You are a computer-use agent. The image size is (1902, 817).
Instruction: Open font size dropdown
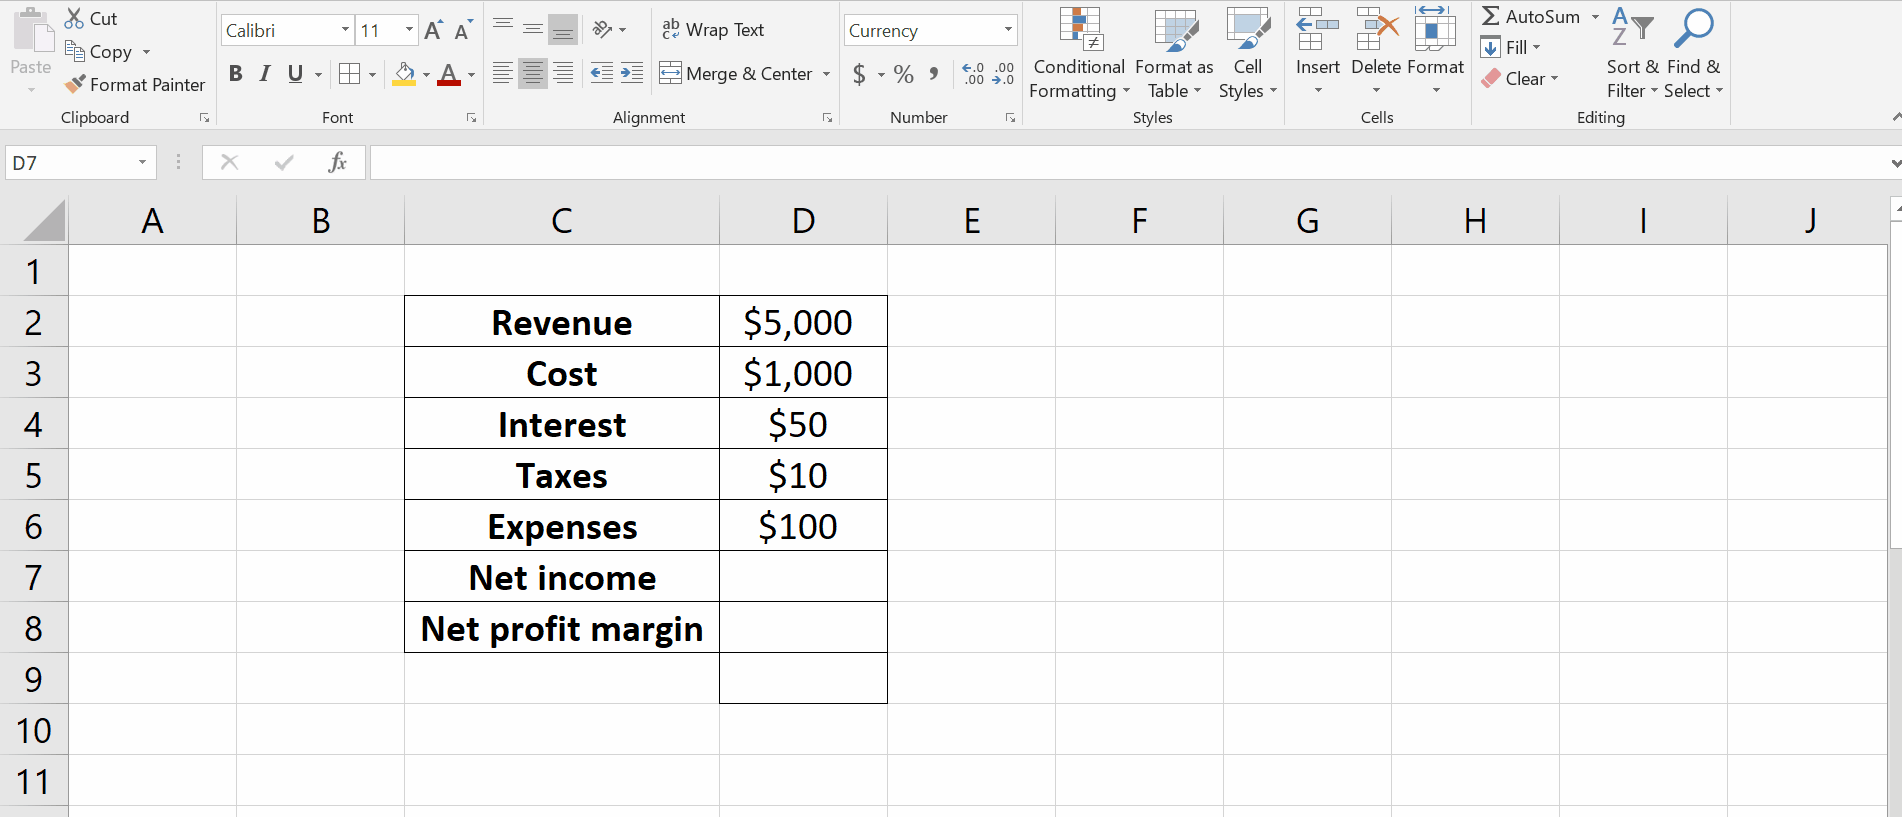click(409, 30)
